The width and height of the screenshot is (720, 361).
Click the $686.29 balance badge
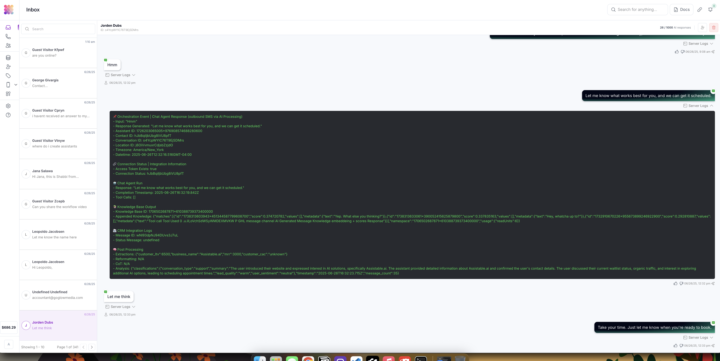(x=9, y=327)
